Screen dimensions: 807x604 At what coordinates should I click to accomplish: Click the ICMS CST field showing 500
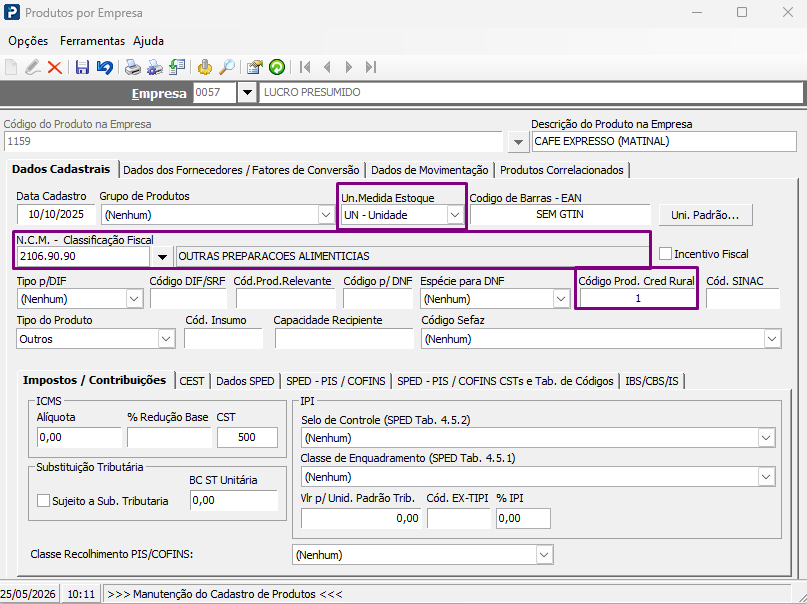(248, 437)
